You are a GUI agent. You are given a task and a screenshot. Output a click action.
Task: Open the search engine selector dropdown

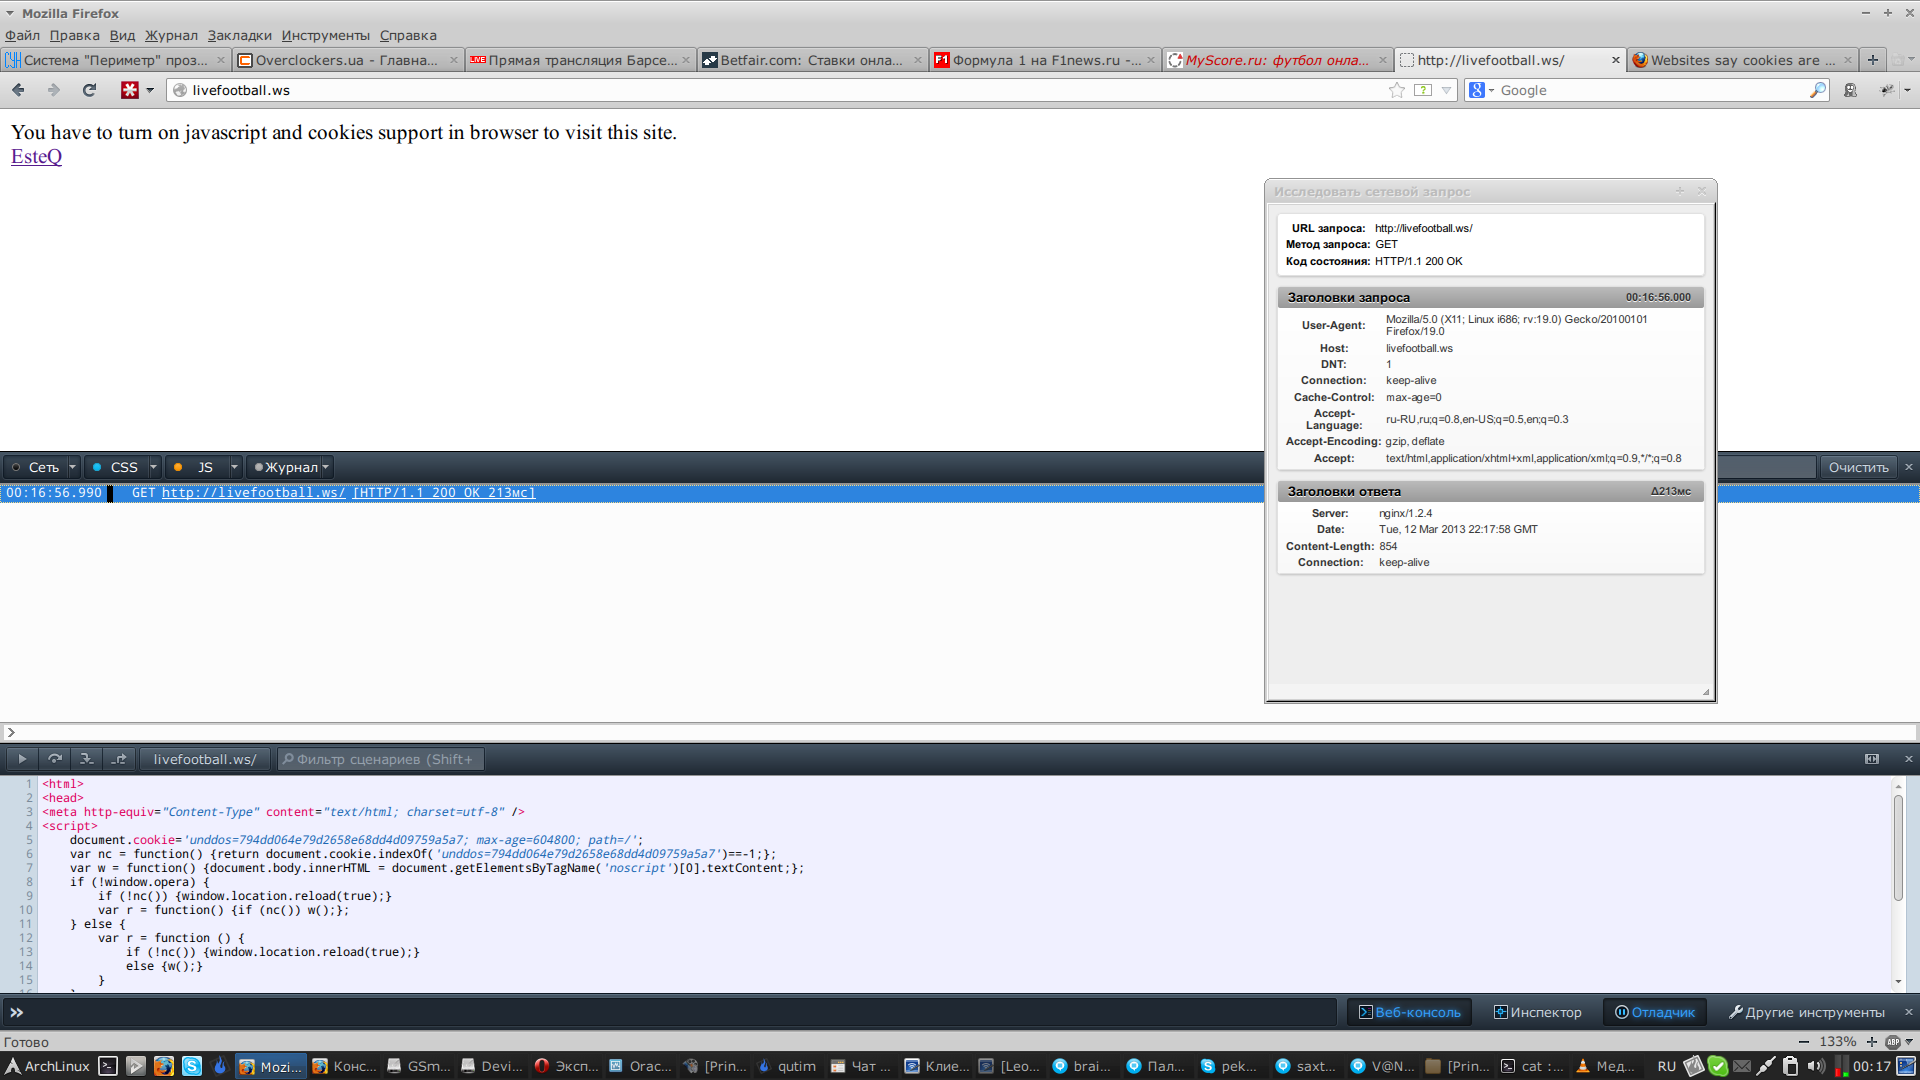pyautogui.click(x=1482, y=90)
